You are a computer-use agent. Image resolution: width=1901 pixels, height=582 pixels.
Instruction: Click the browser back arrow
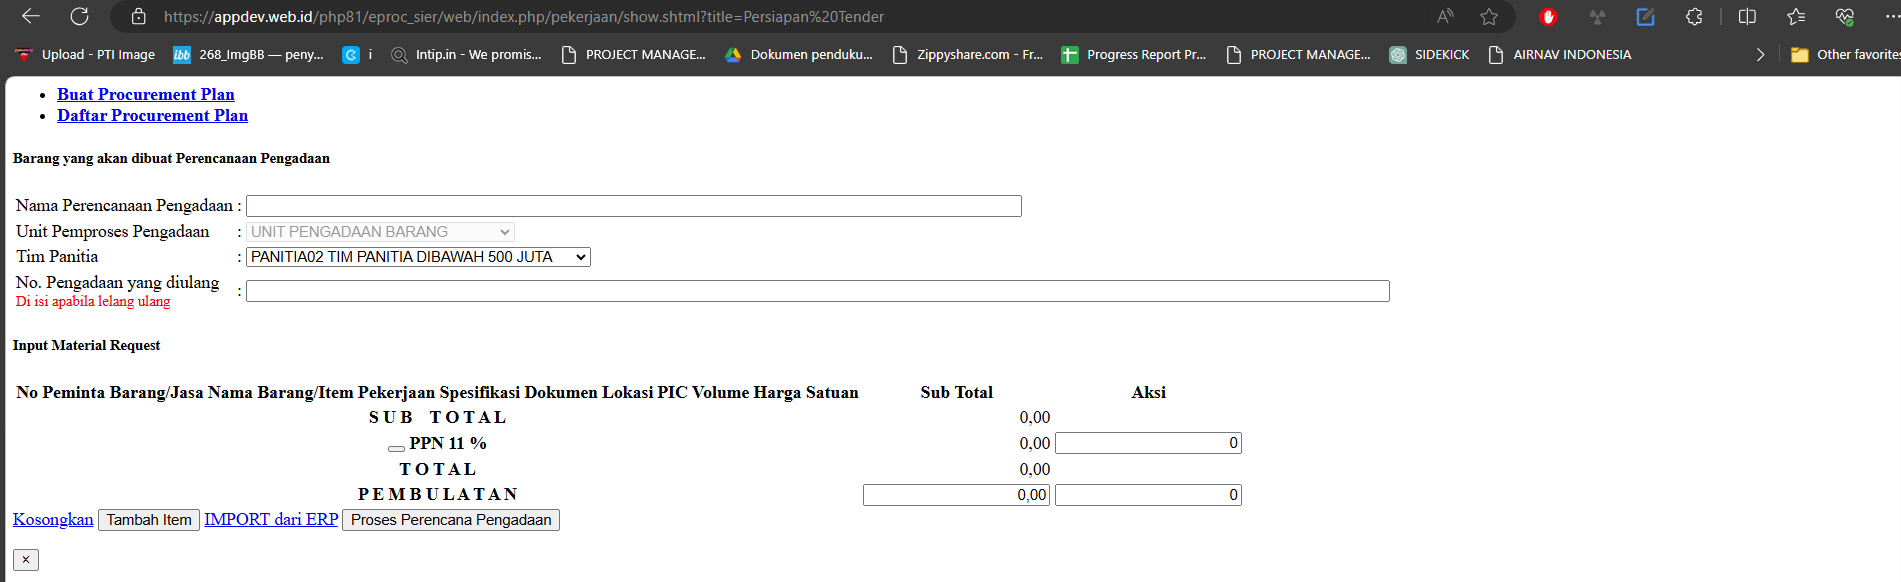click(31, 16)
